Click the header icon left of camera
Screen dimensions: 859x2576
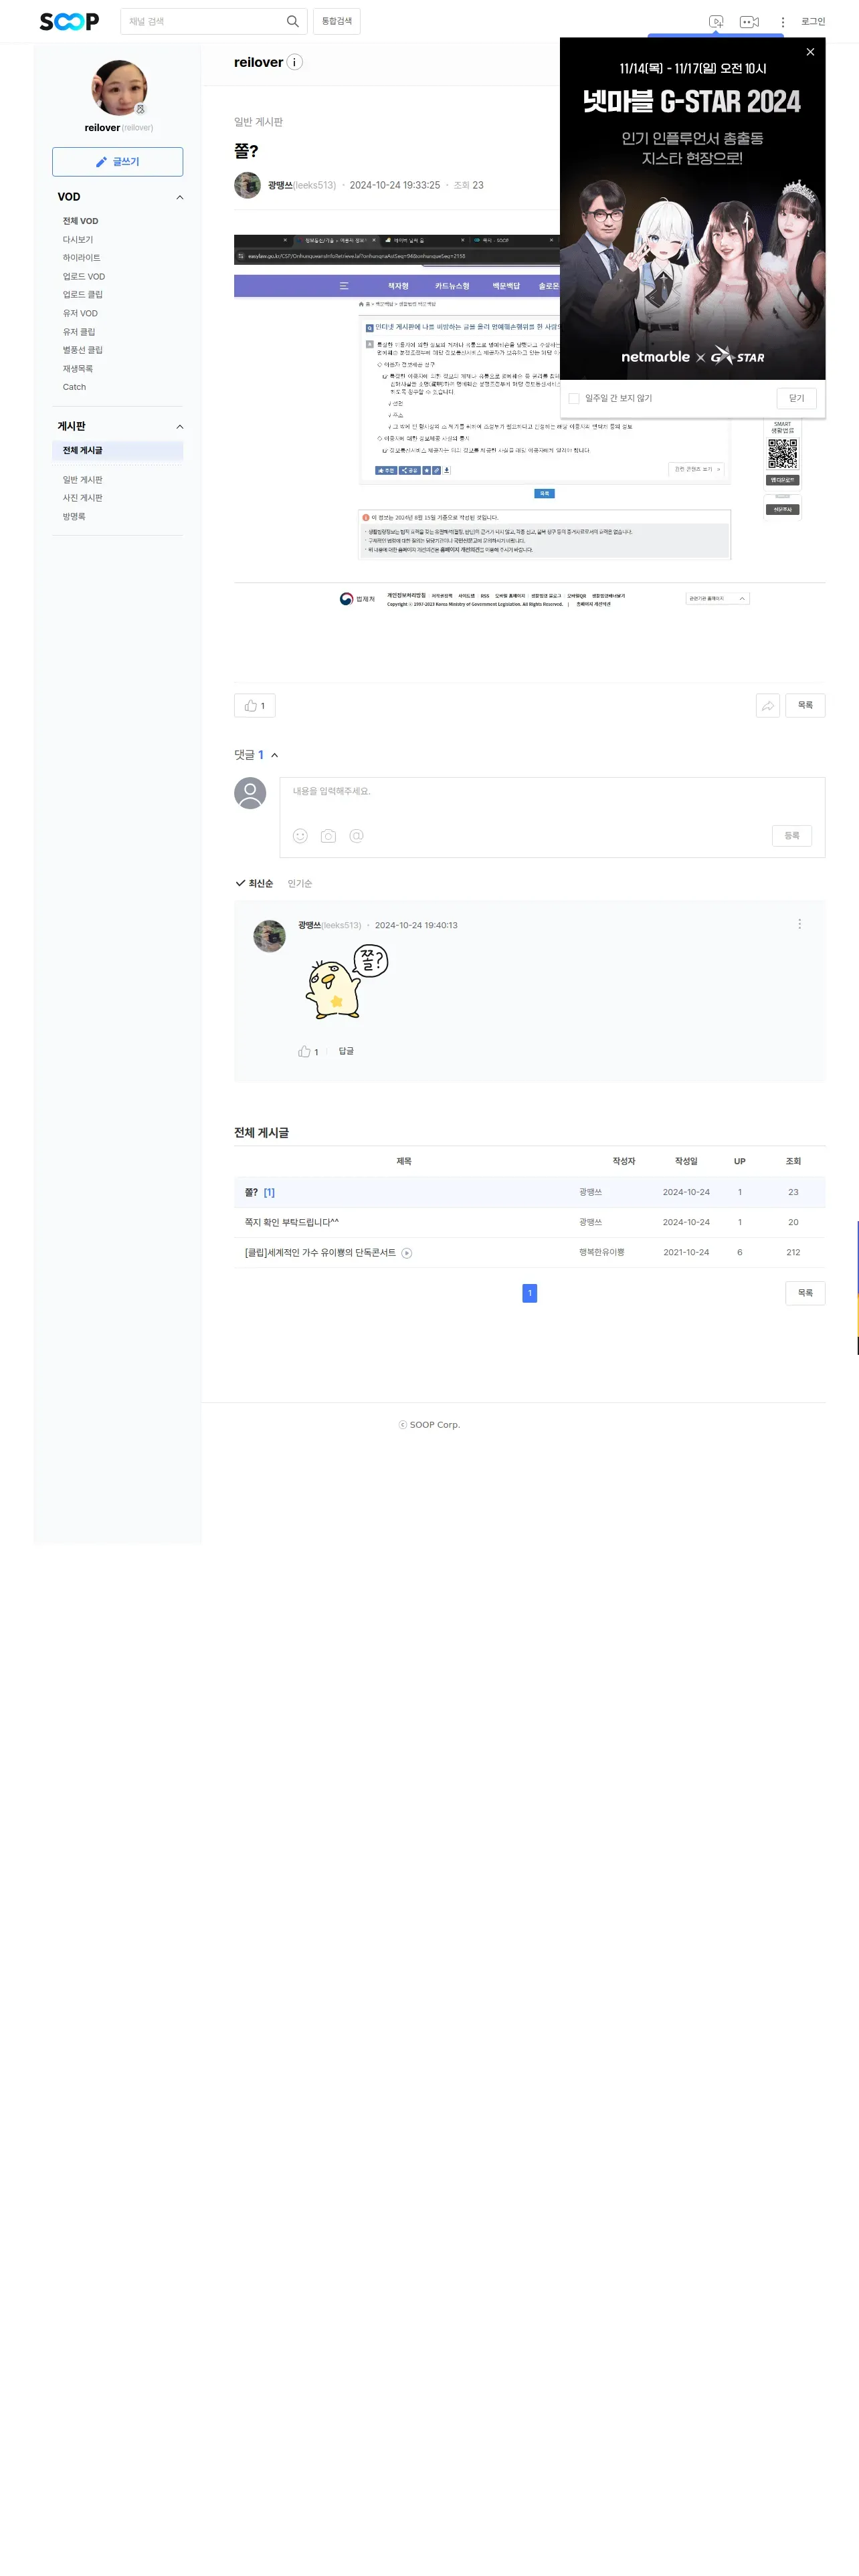pyautogui.click(x=716, y=22)
